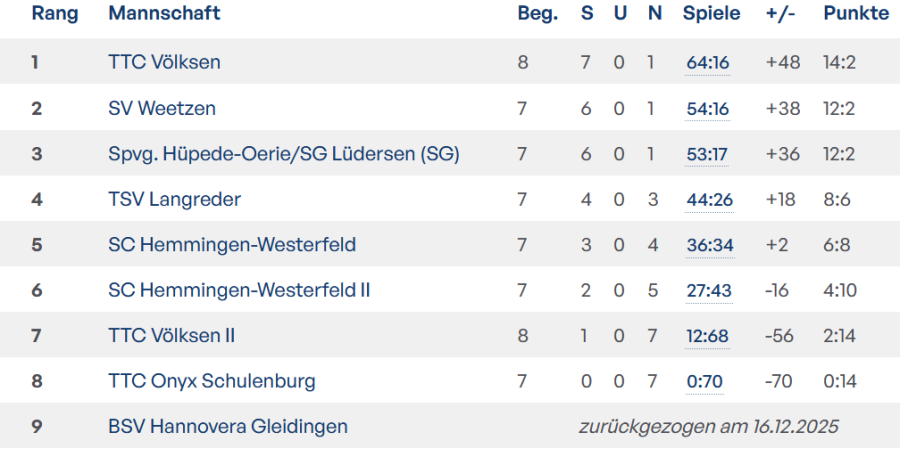This screenshot has height=449, width=900.
Task: Open SC Hemmingen-Westerfeld team page
Action: click(232, 245)
